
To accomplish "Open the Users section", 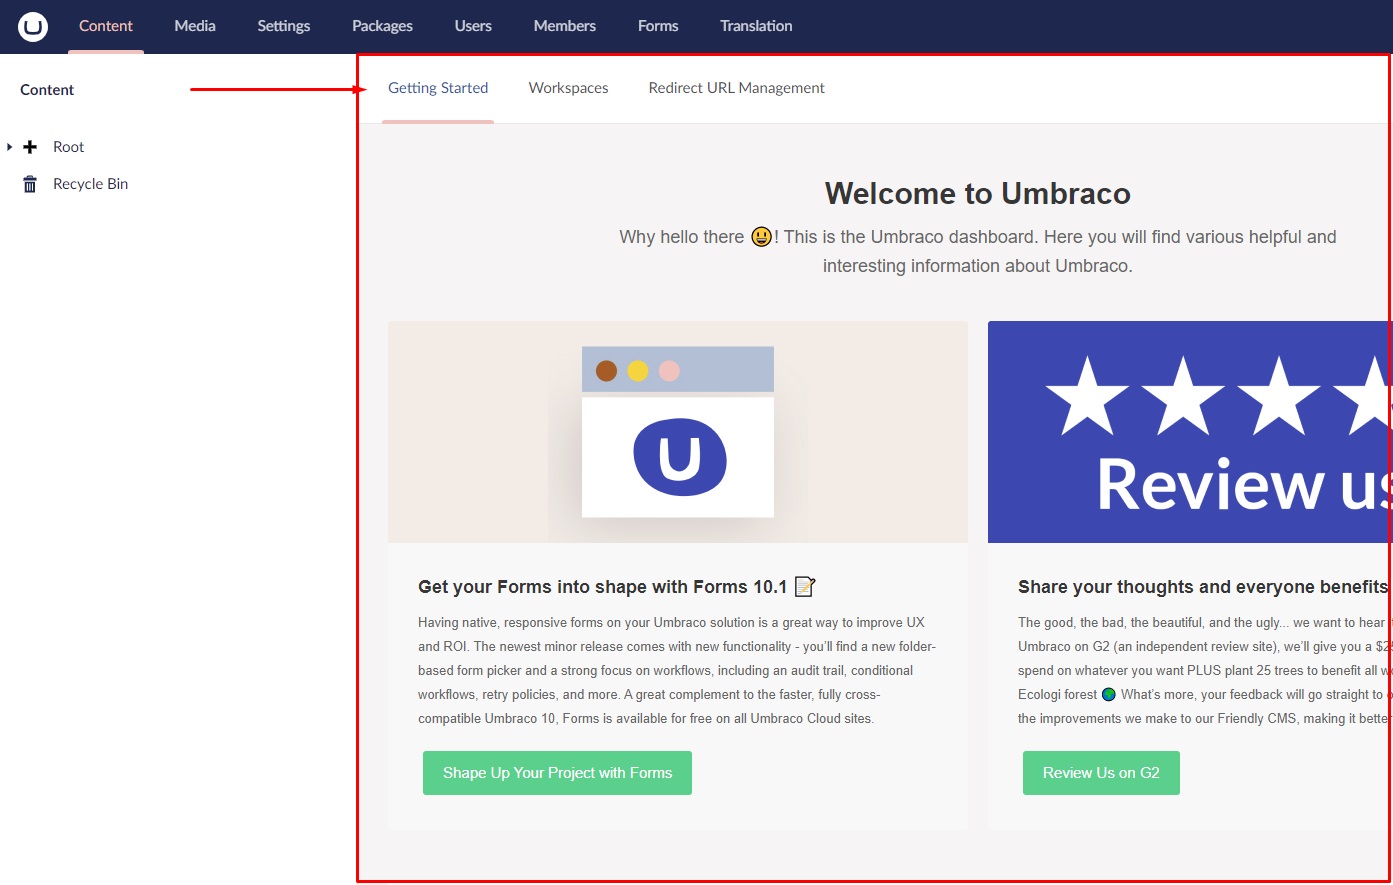I will (x=473, y=26).
